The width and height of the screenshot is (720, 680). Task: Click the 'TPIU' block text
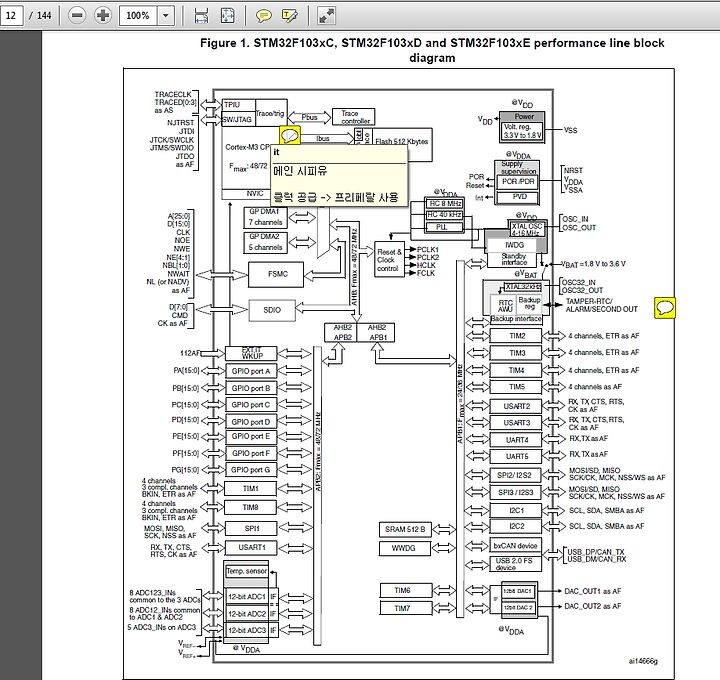click(231, 105)
